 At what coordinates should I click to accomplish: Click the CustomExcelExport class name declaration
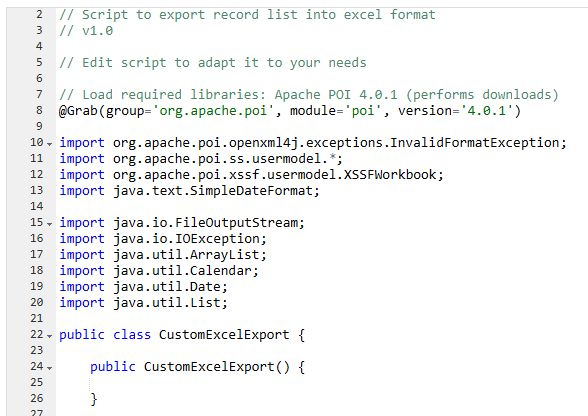[224, 335]
